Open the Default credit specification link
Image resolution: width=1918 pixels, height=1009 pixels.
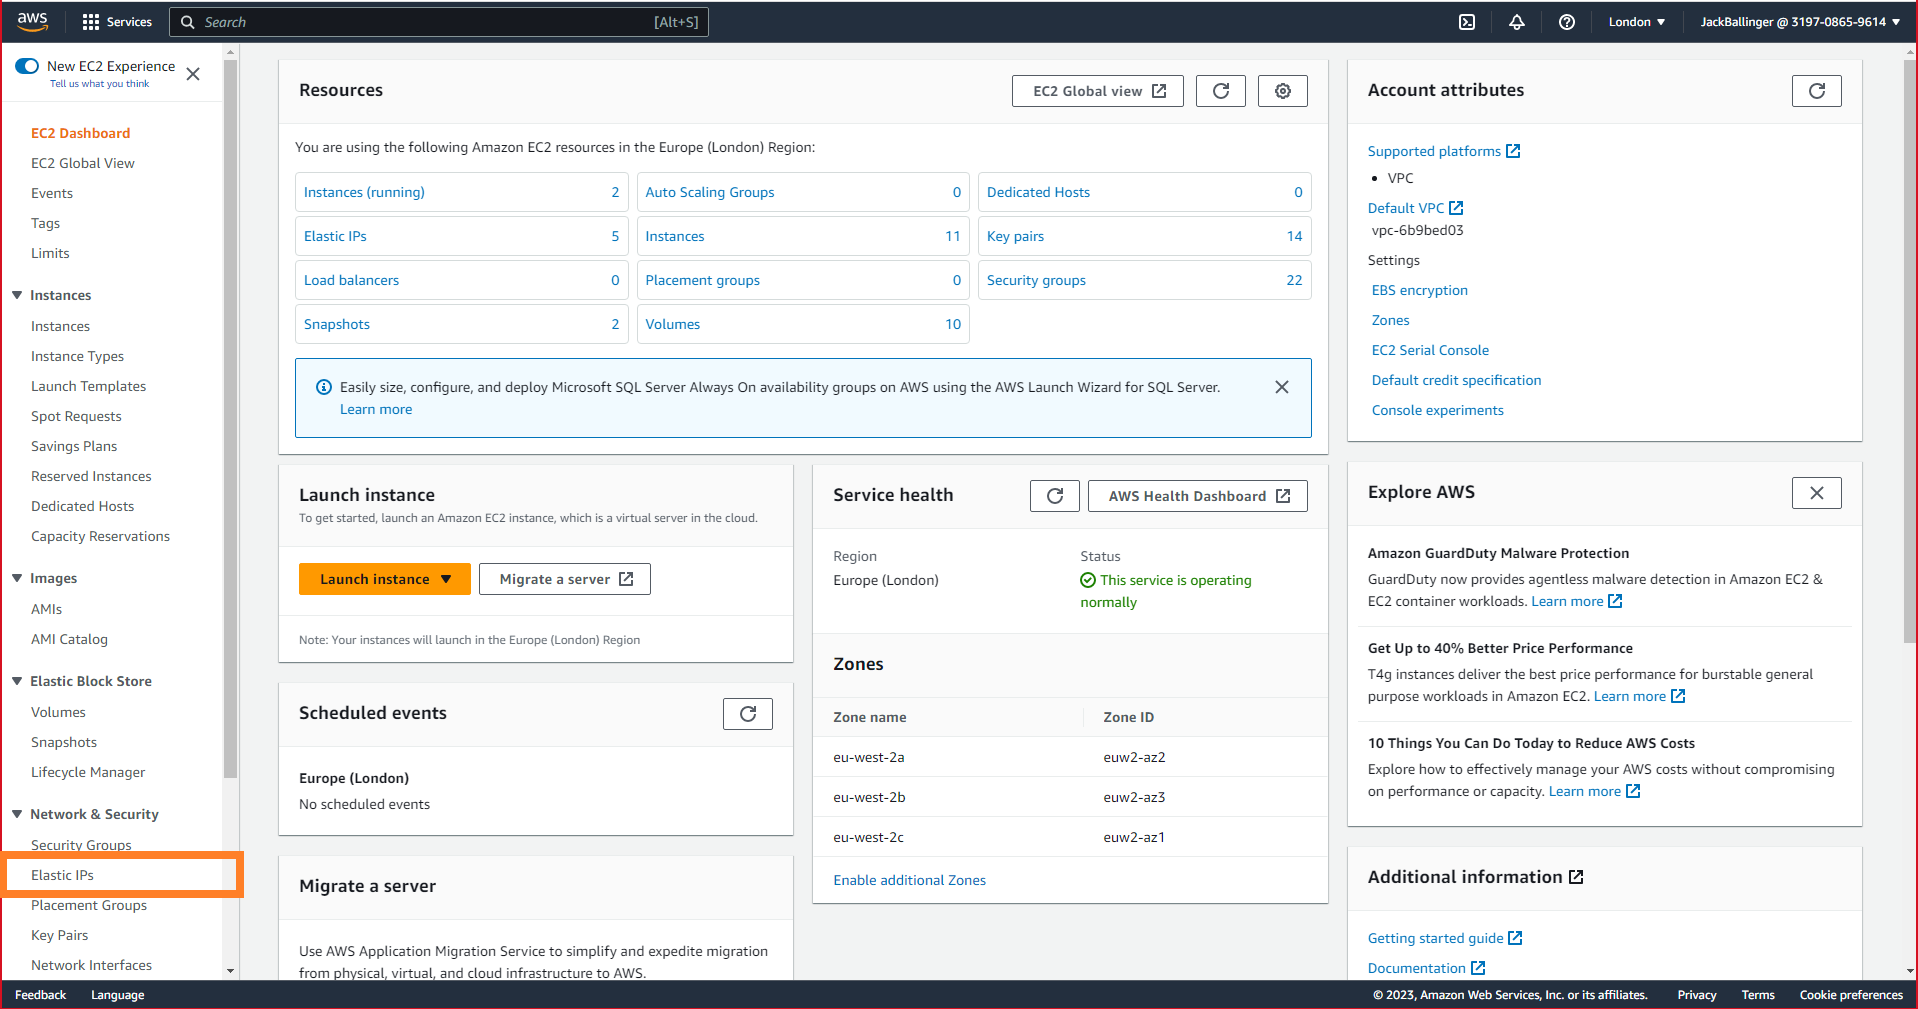[1456, 380]
